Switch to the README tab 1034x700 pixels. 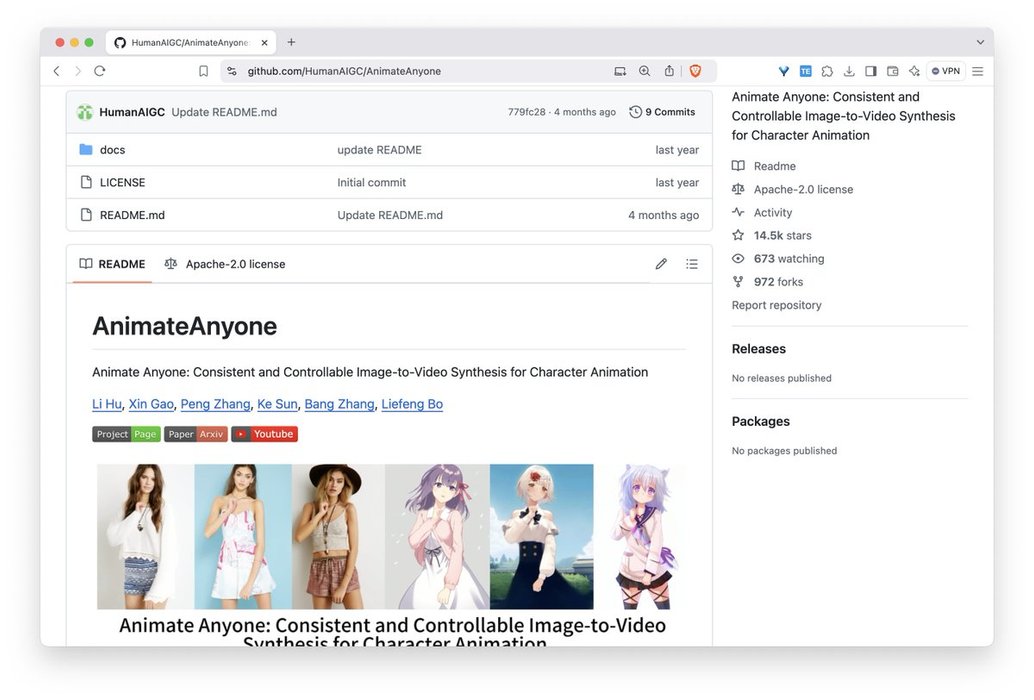coord(112,264)
